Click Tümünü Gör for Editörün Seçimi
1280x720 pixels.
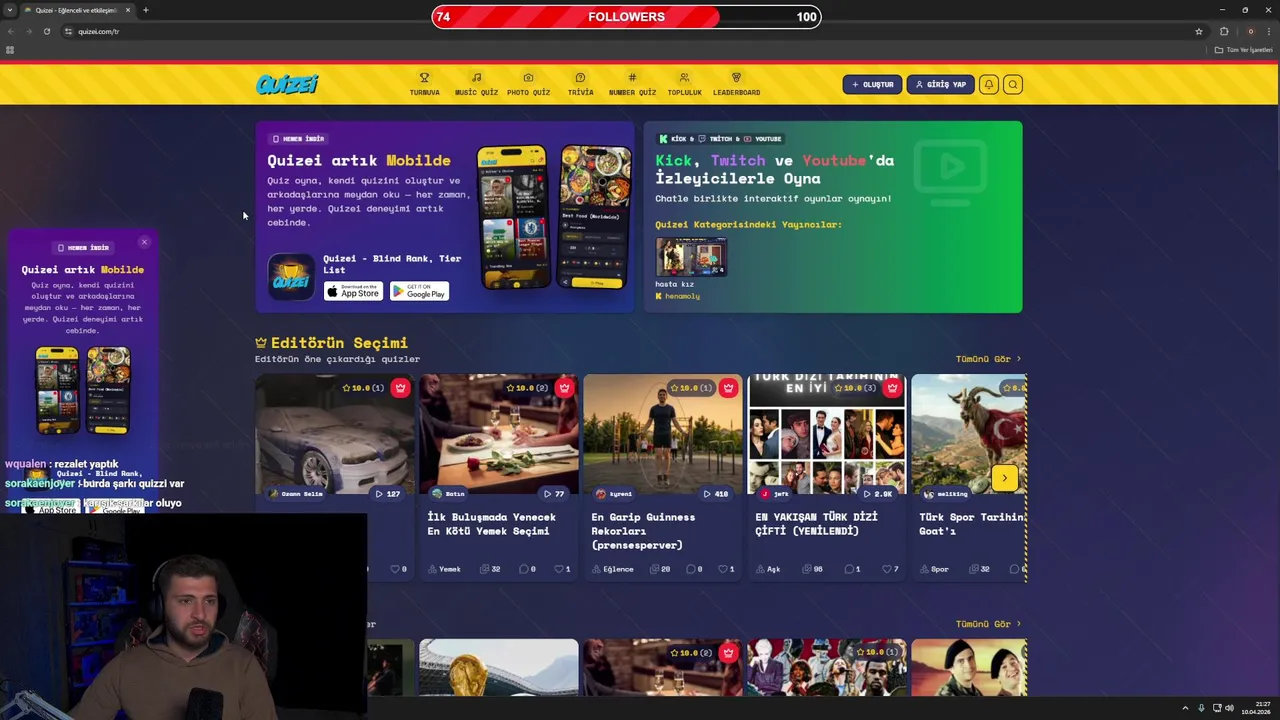click(988, 359)
